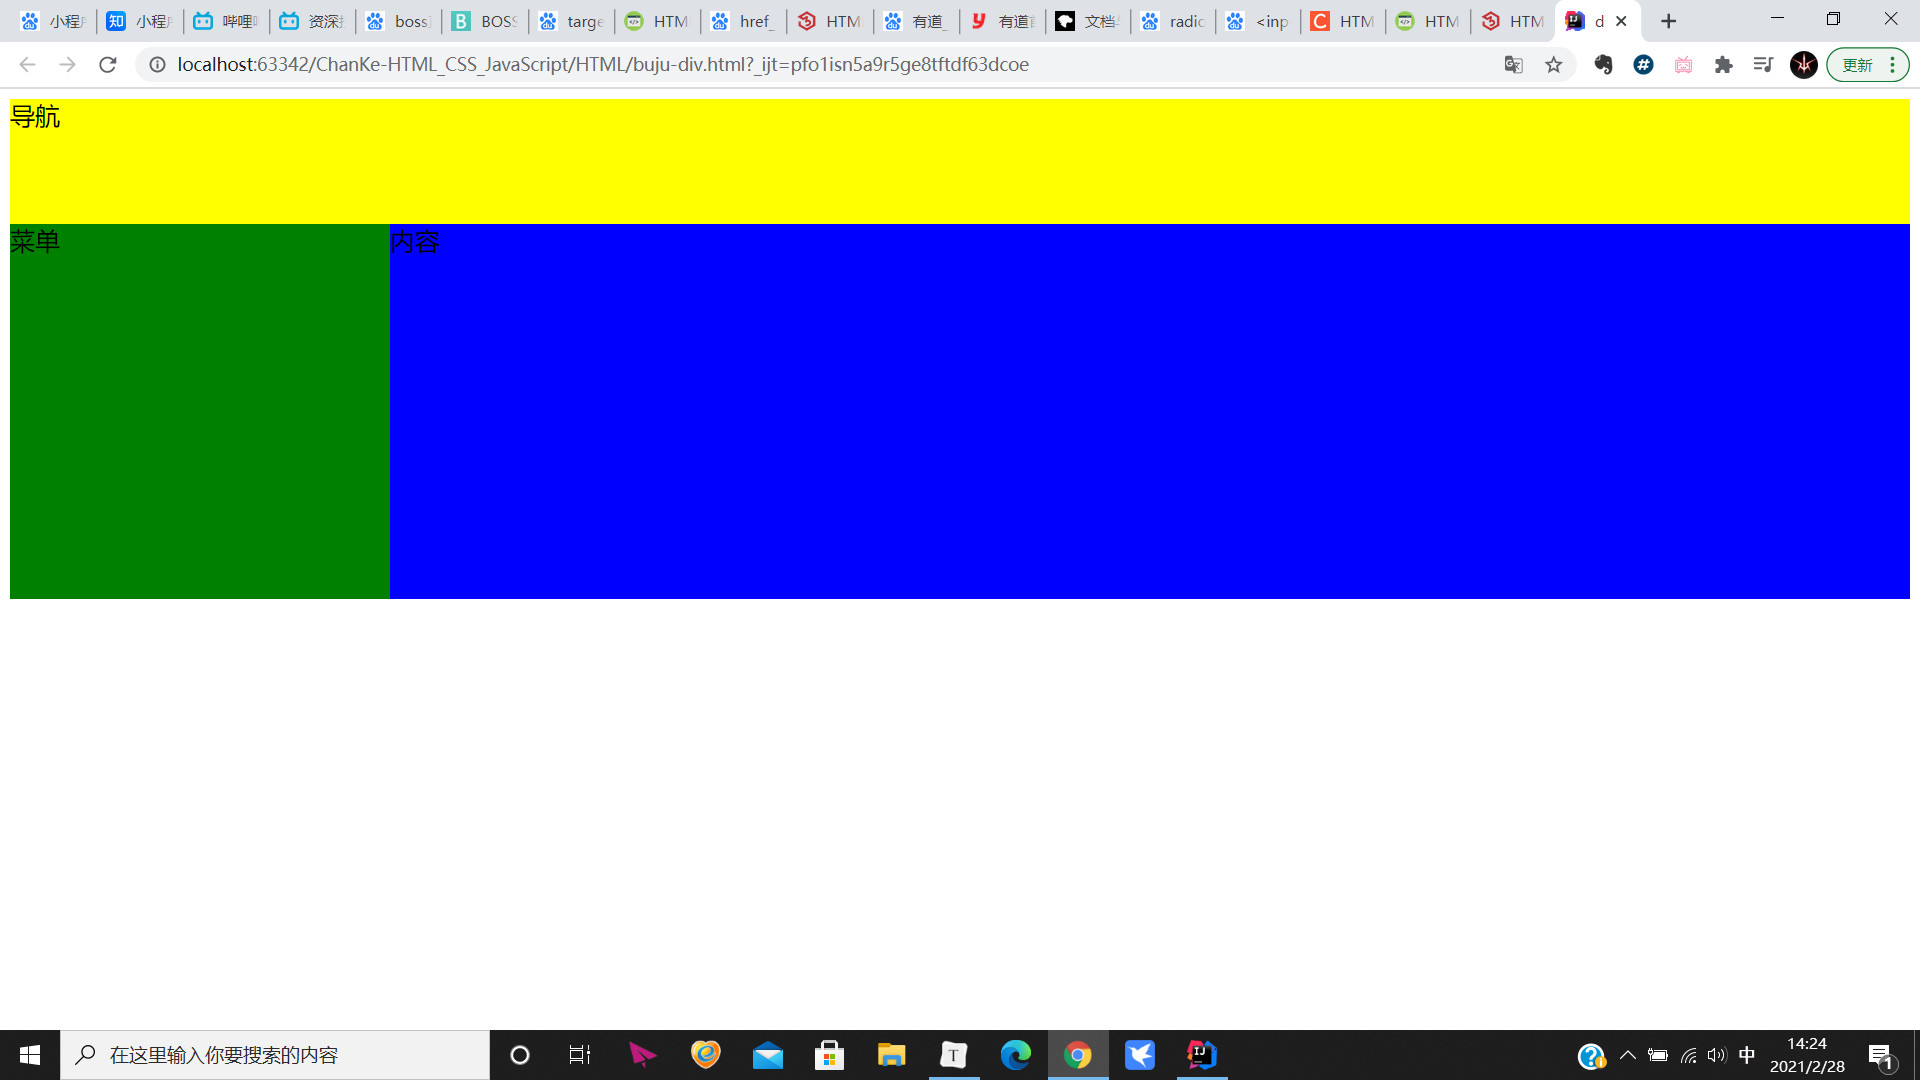Click the translate page icon
This screenshot has width=1920, height=1080.
click(x=1513, y=65)
